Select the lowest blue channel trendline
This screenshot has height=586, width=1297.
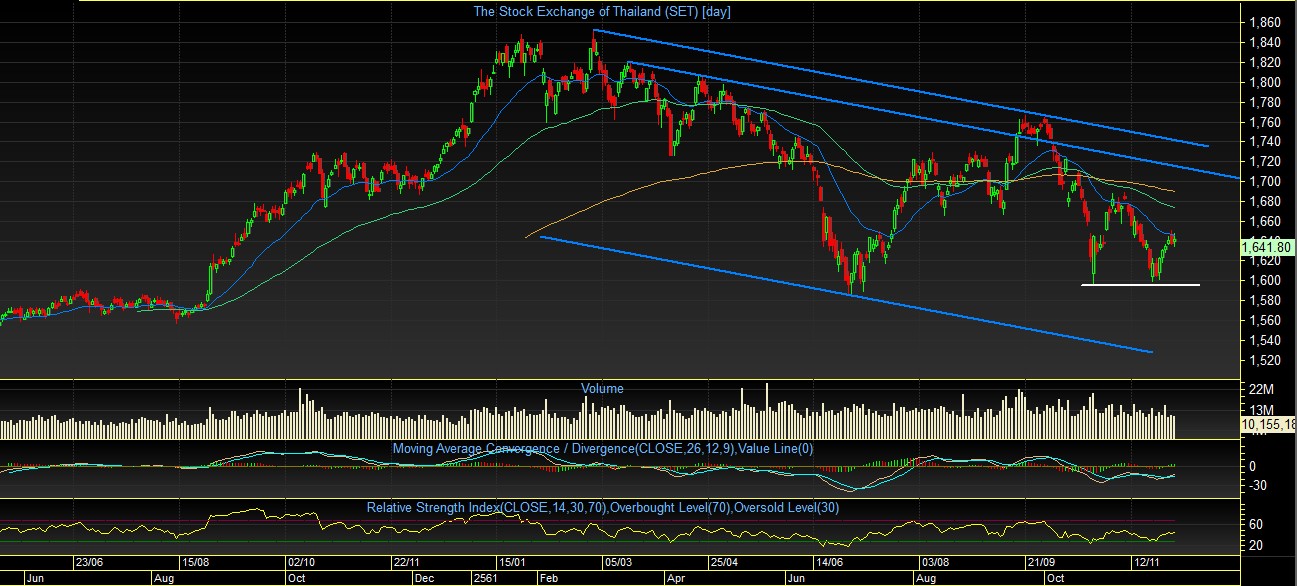(x=846, y=294)
